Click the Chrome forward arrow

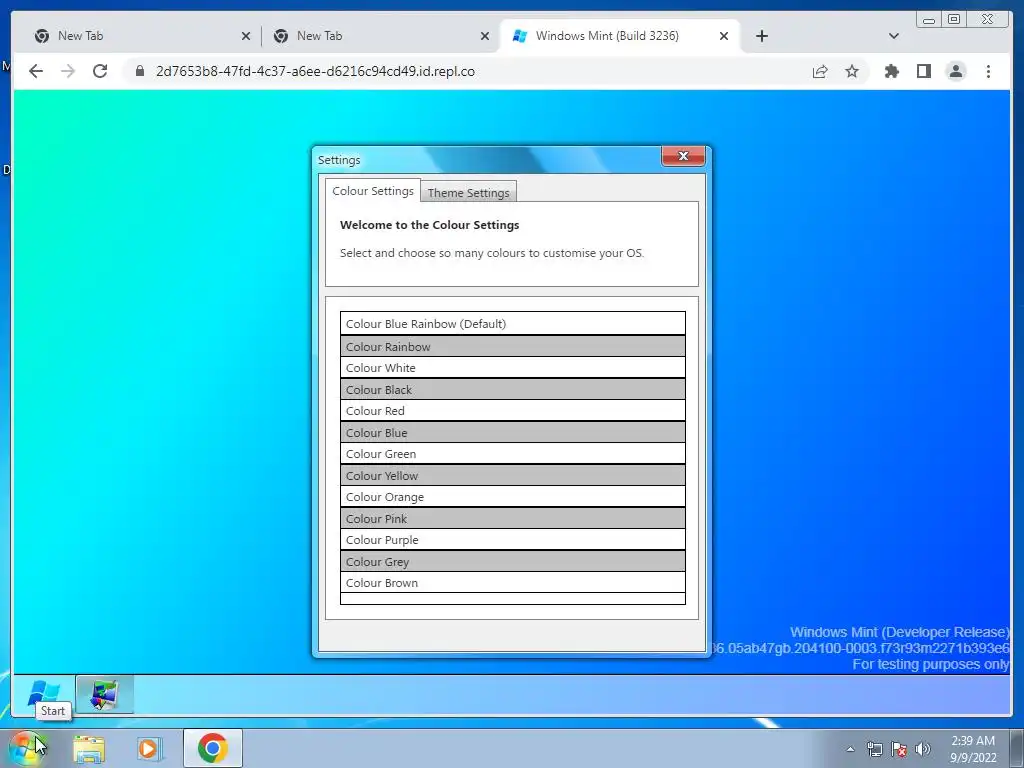click(x=68, y=71)
